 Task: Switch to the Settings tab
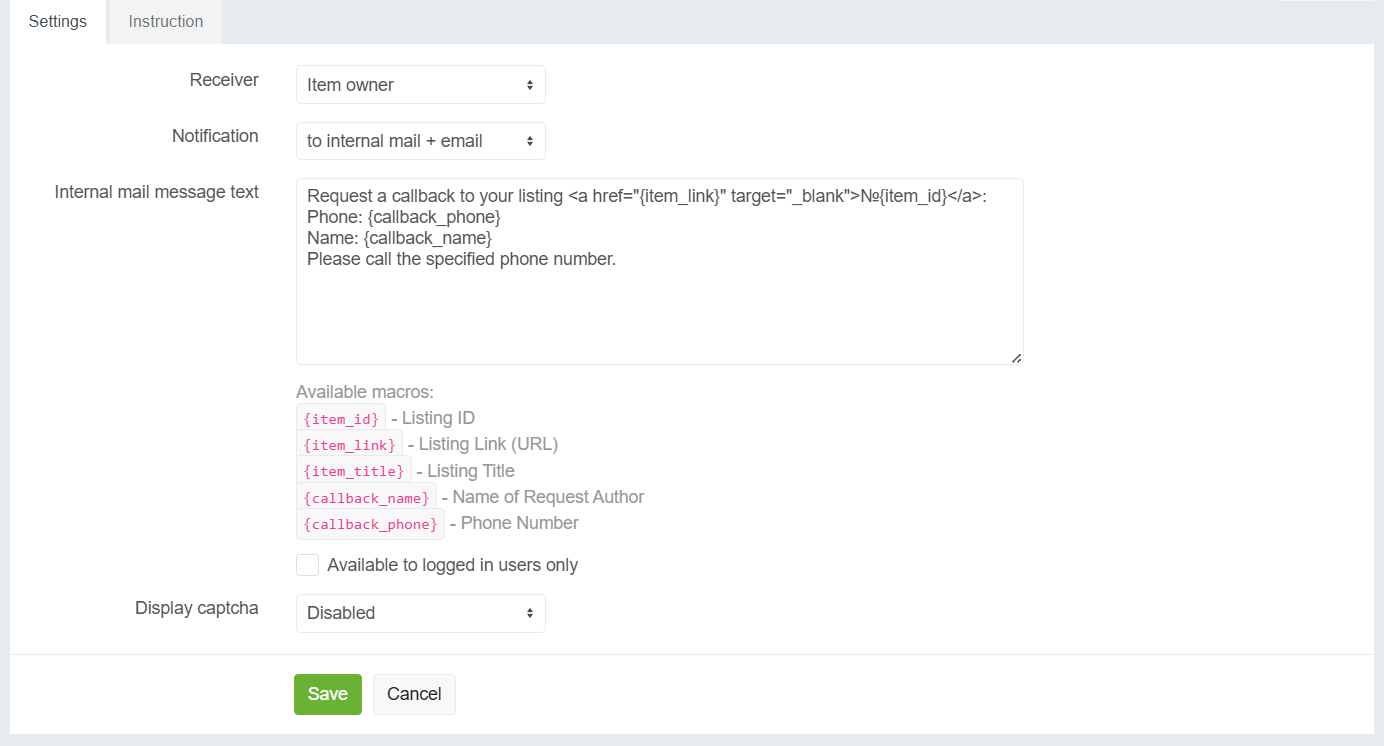pyautogui.click(x=57, y=21)
